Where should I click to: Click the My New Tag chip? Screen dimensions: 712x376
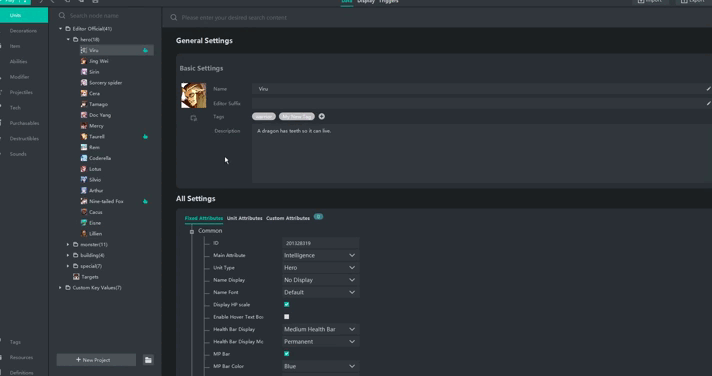297,117
